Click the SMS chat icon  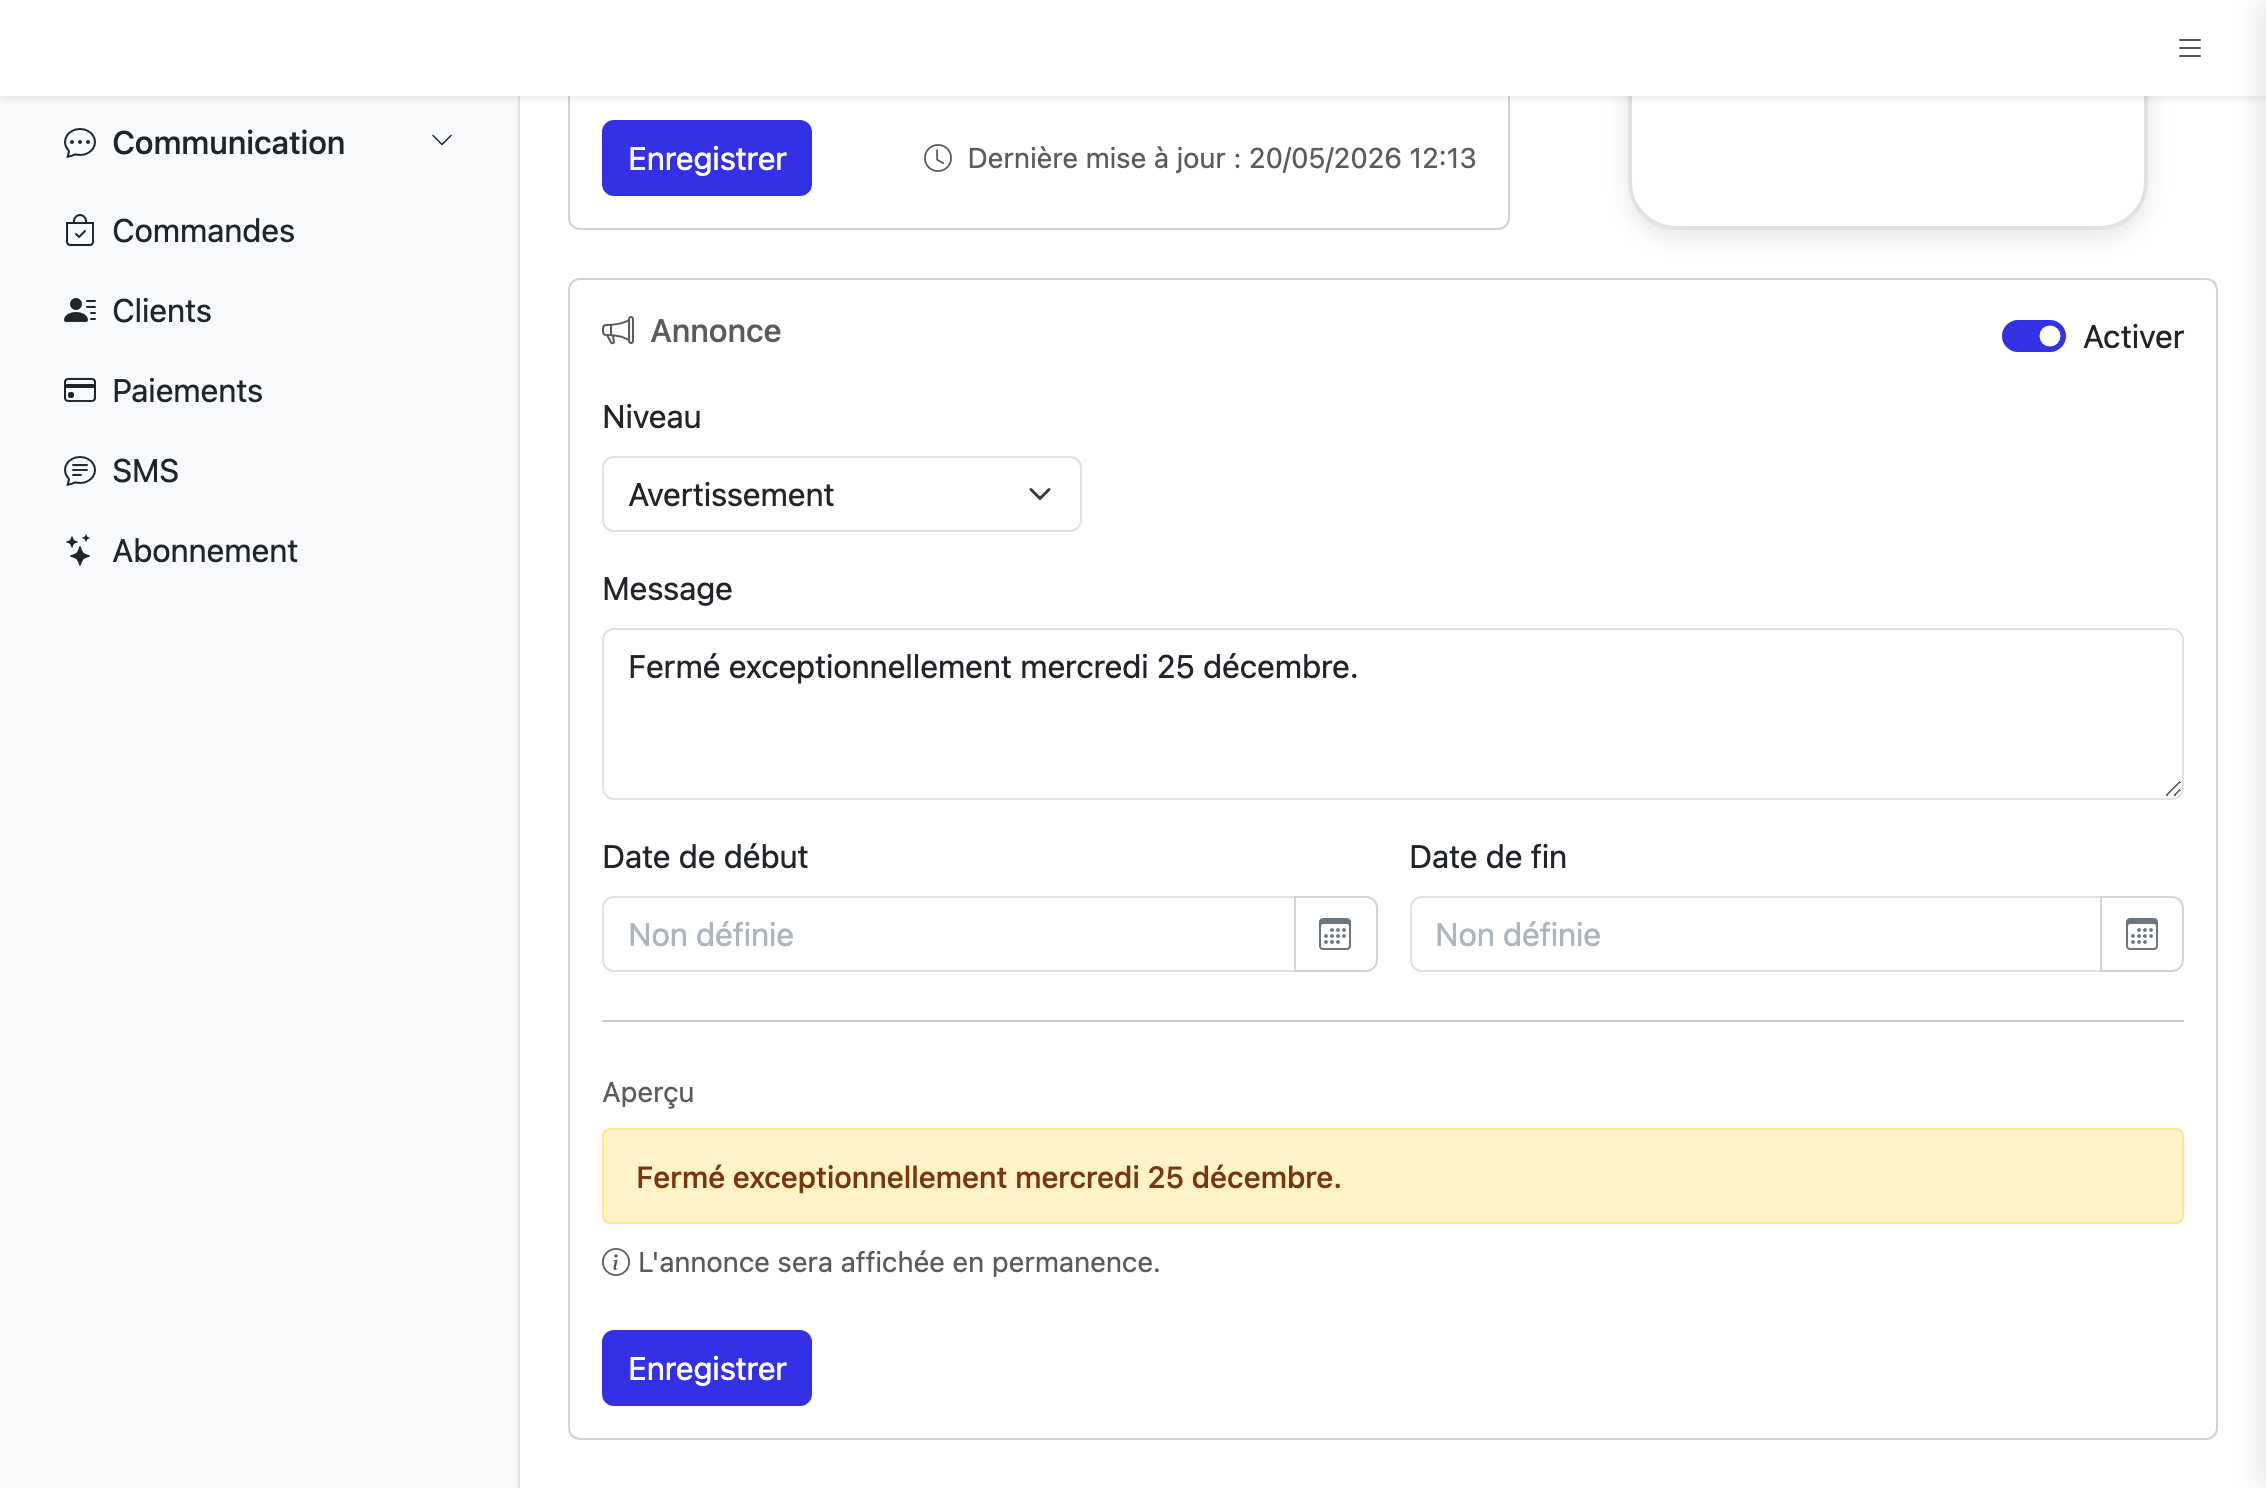point(80,470)
